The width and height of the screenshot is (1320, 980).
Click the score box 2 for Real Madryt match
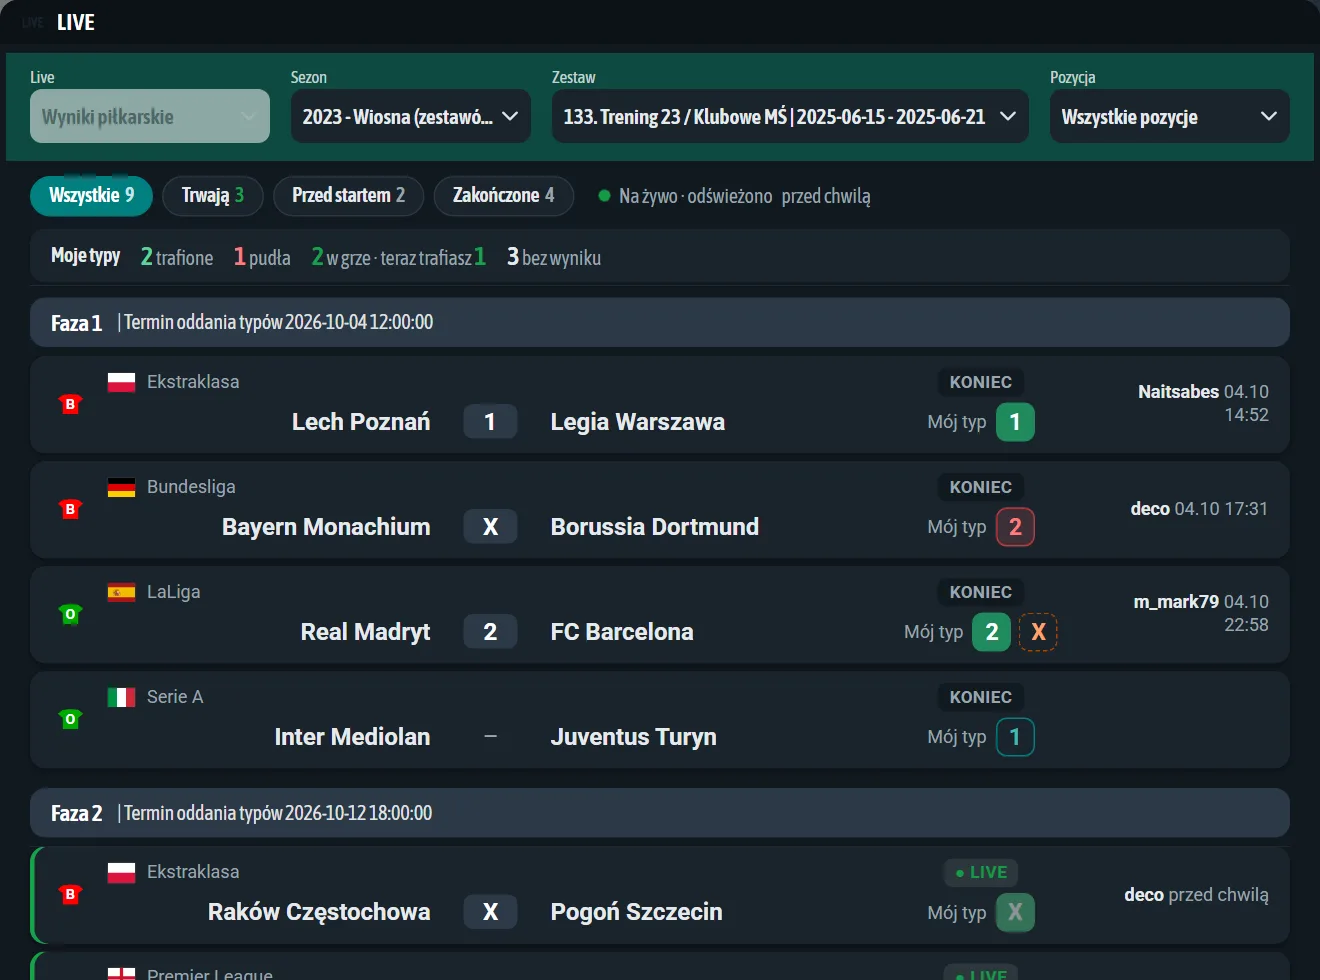pyautogui.click(x=490, y=632)
